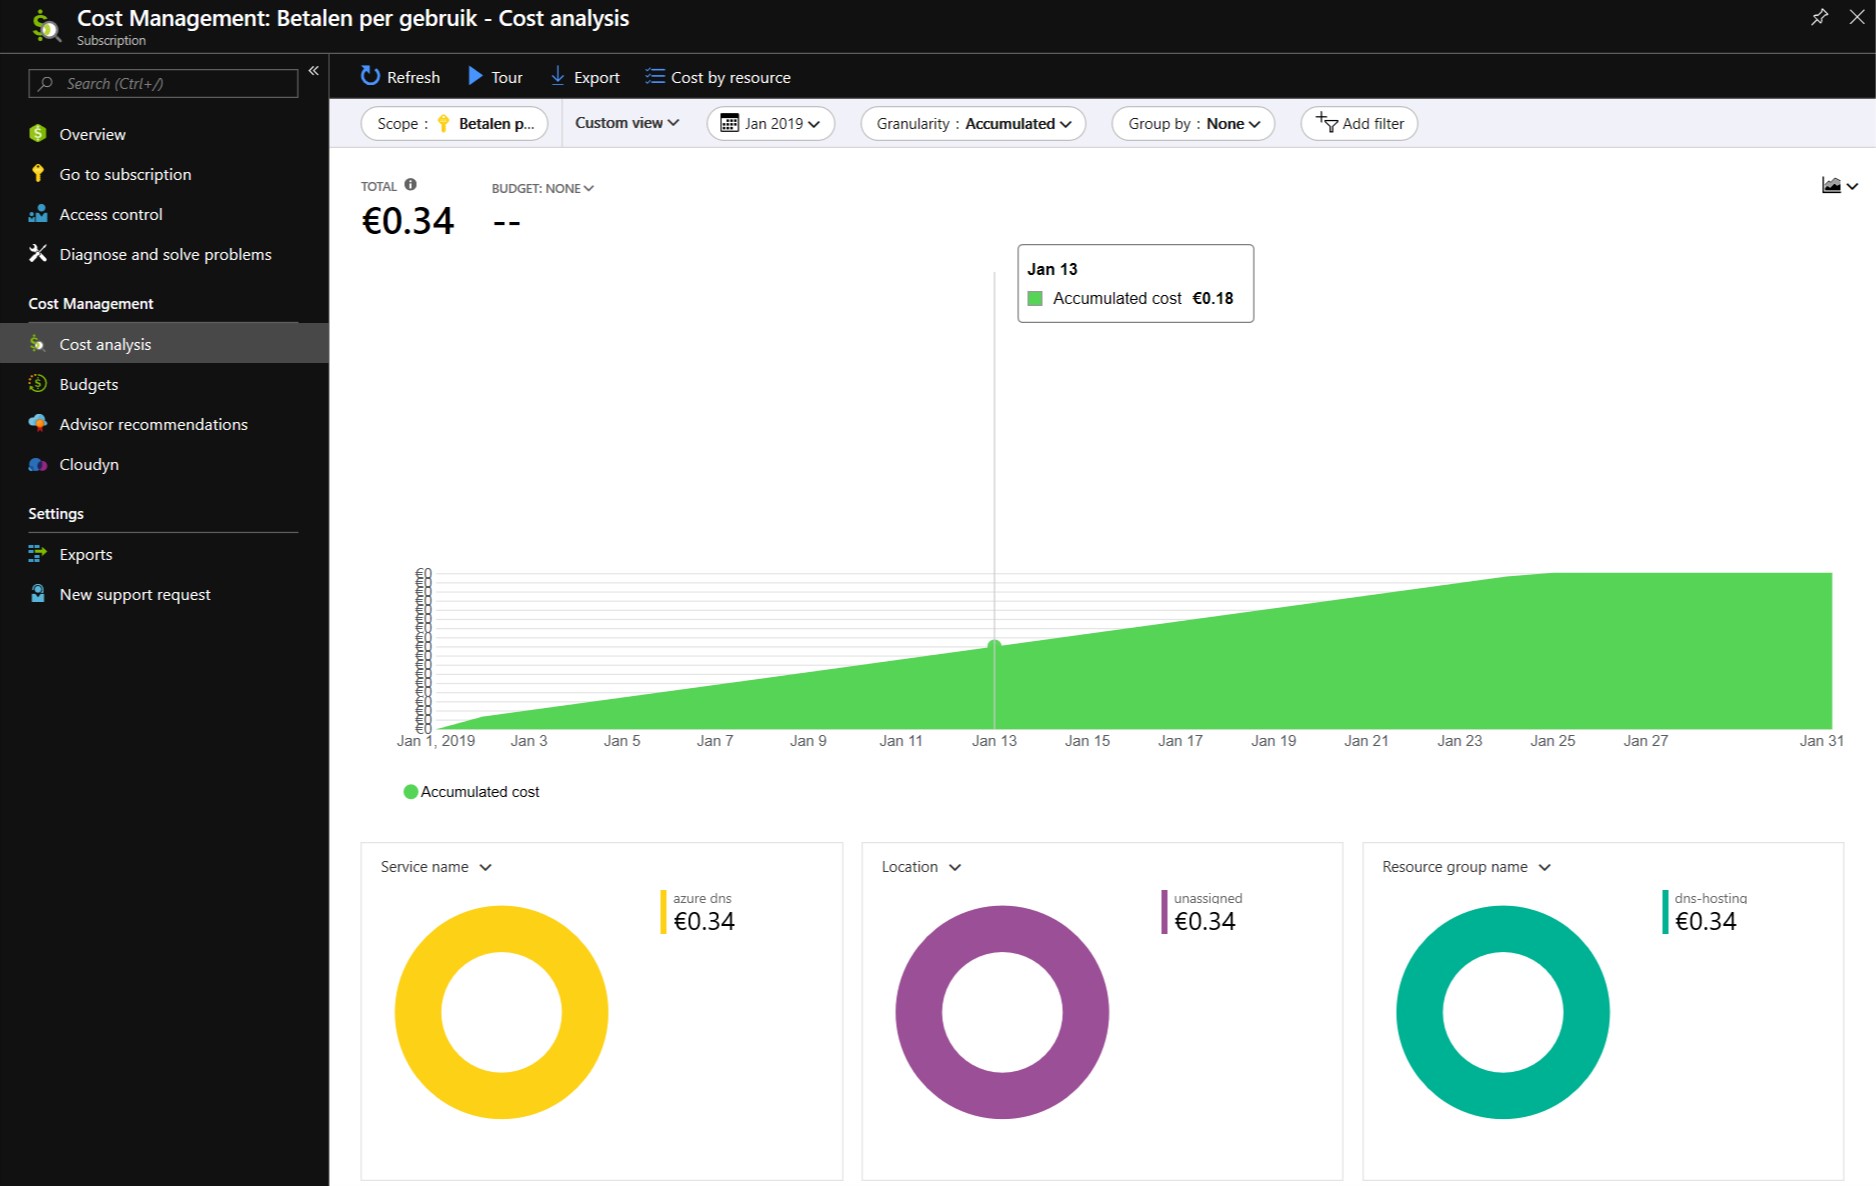Viewport: 1876px width, 1186px height.
Task: Toggle Accumulated cost legend series
Action: [x=470, y=791]
